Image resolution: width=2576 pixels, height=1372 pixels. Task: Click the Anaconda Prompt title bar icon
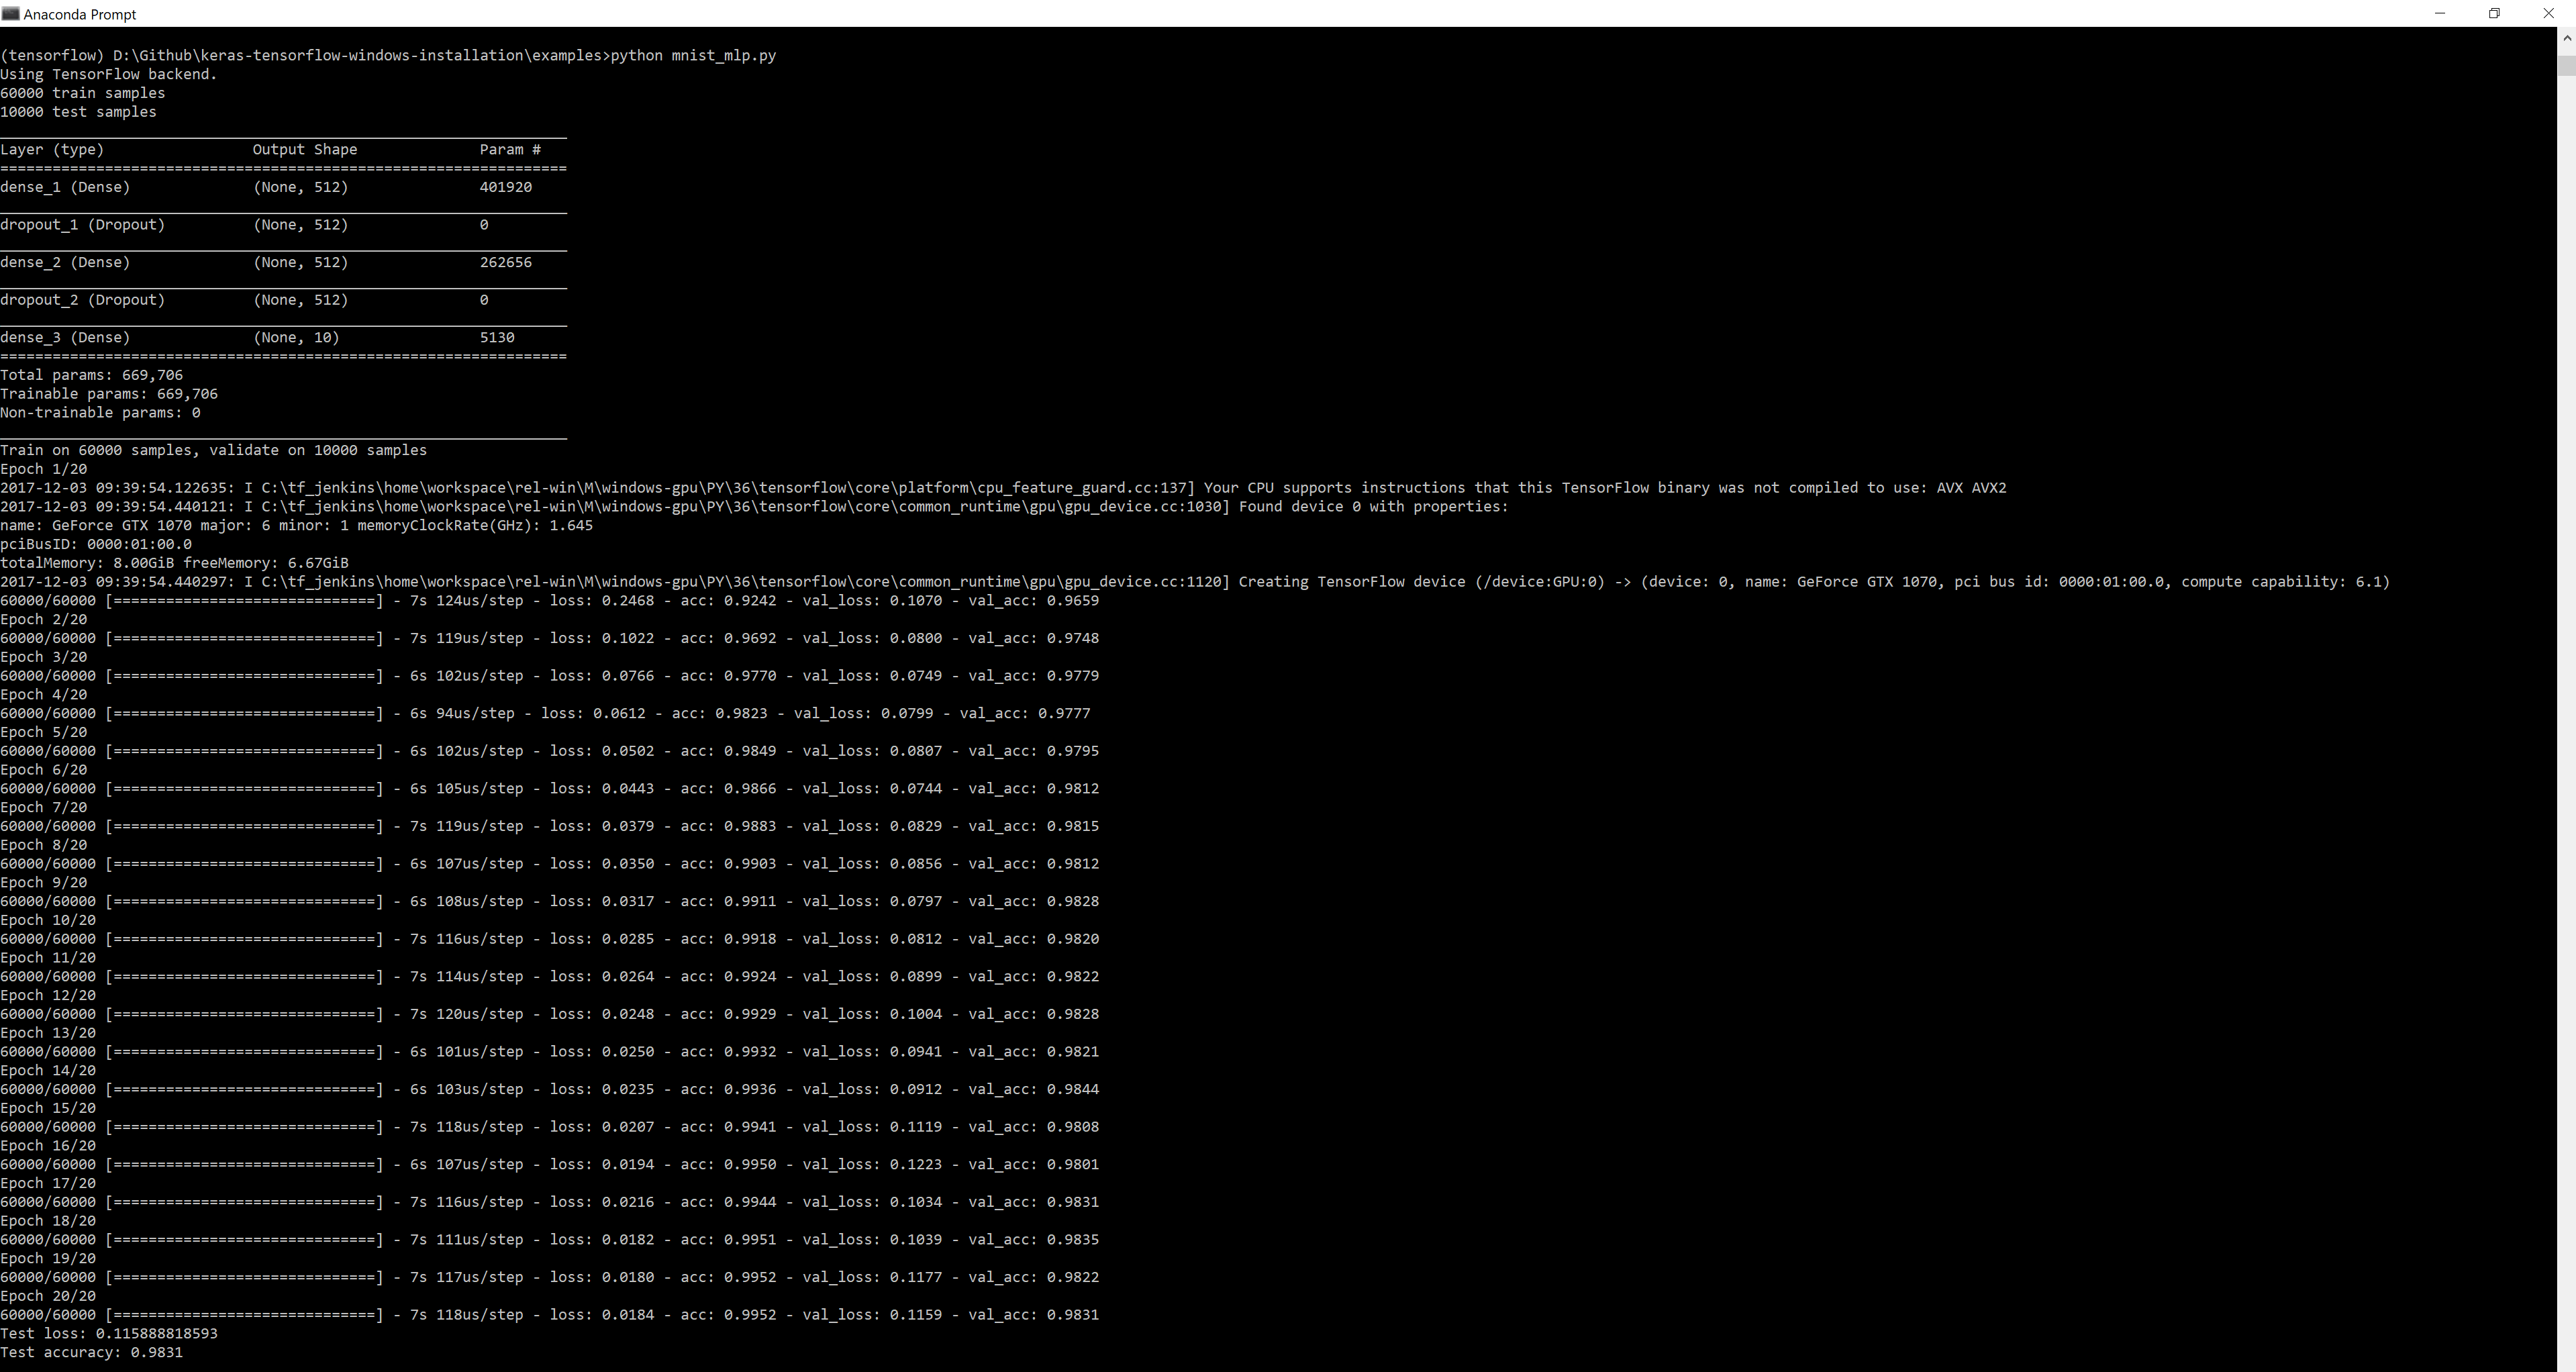(11, 14)
